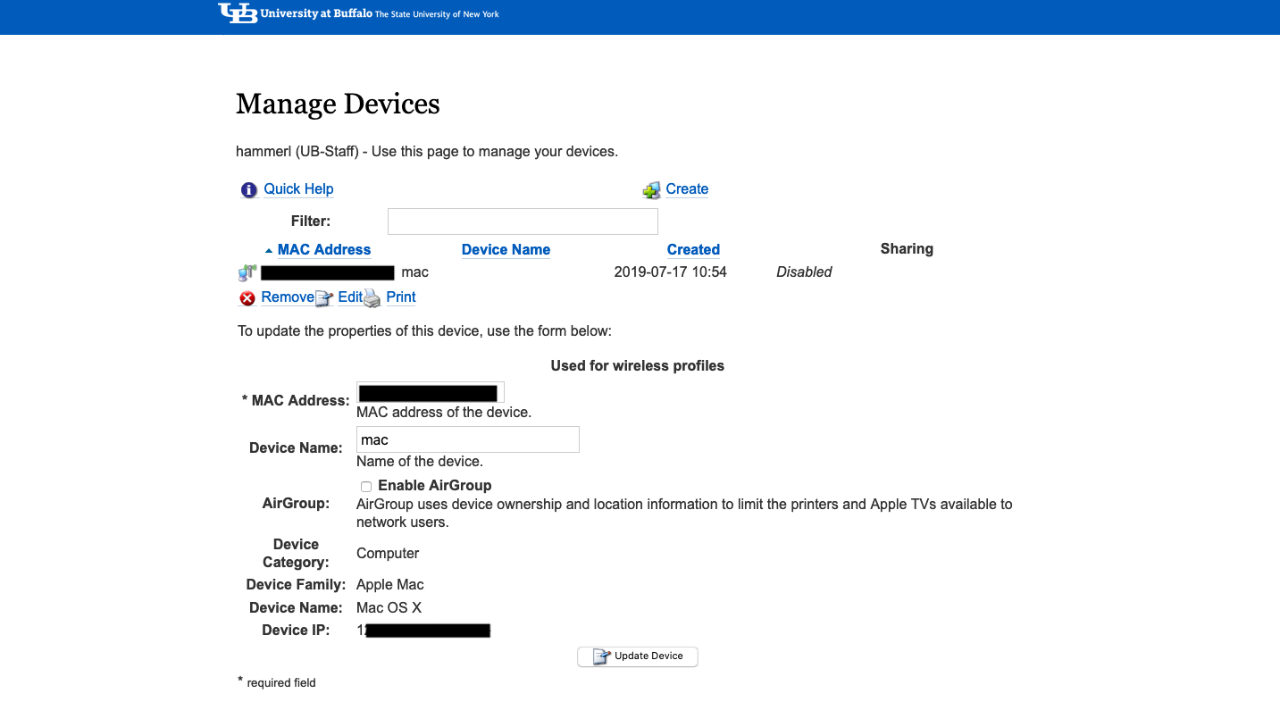Click the blue Quick Help info icon
The width and height of the screenshot is (1280, 702).
click(249, 190)
